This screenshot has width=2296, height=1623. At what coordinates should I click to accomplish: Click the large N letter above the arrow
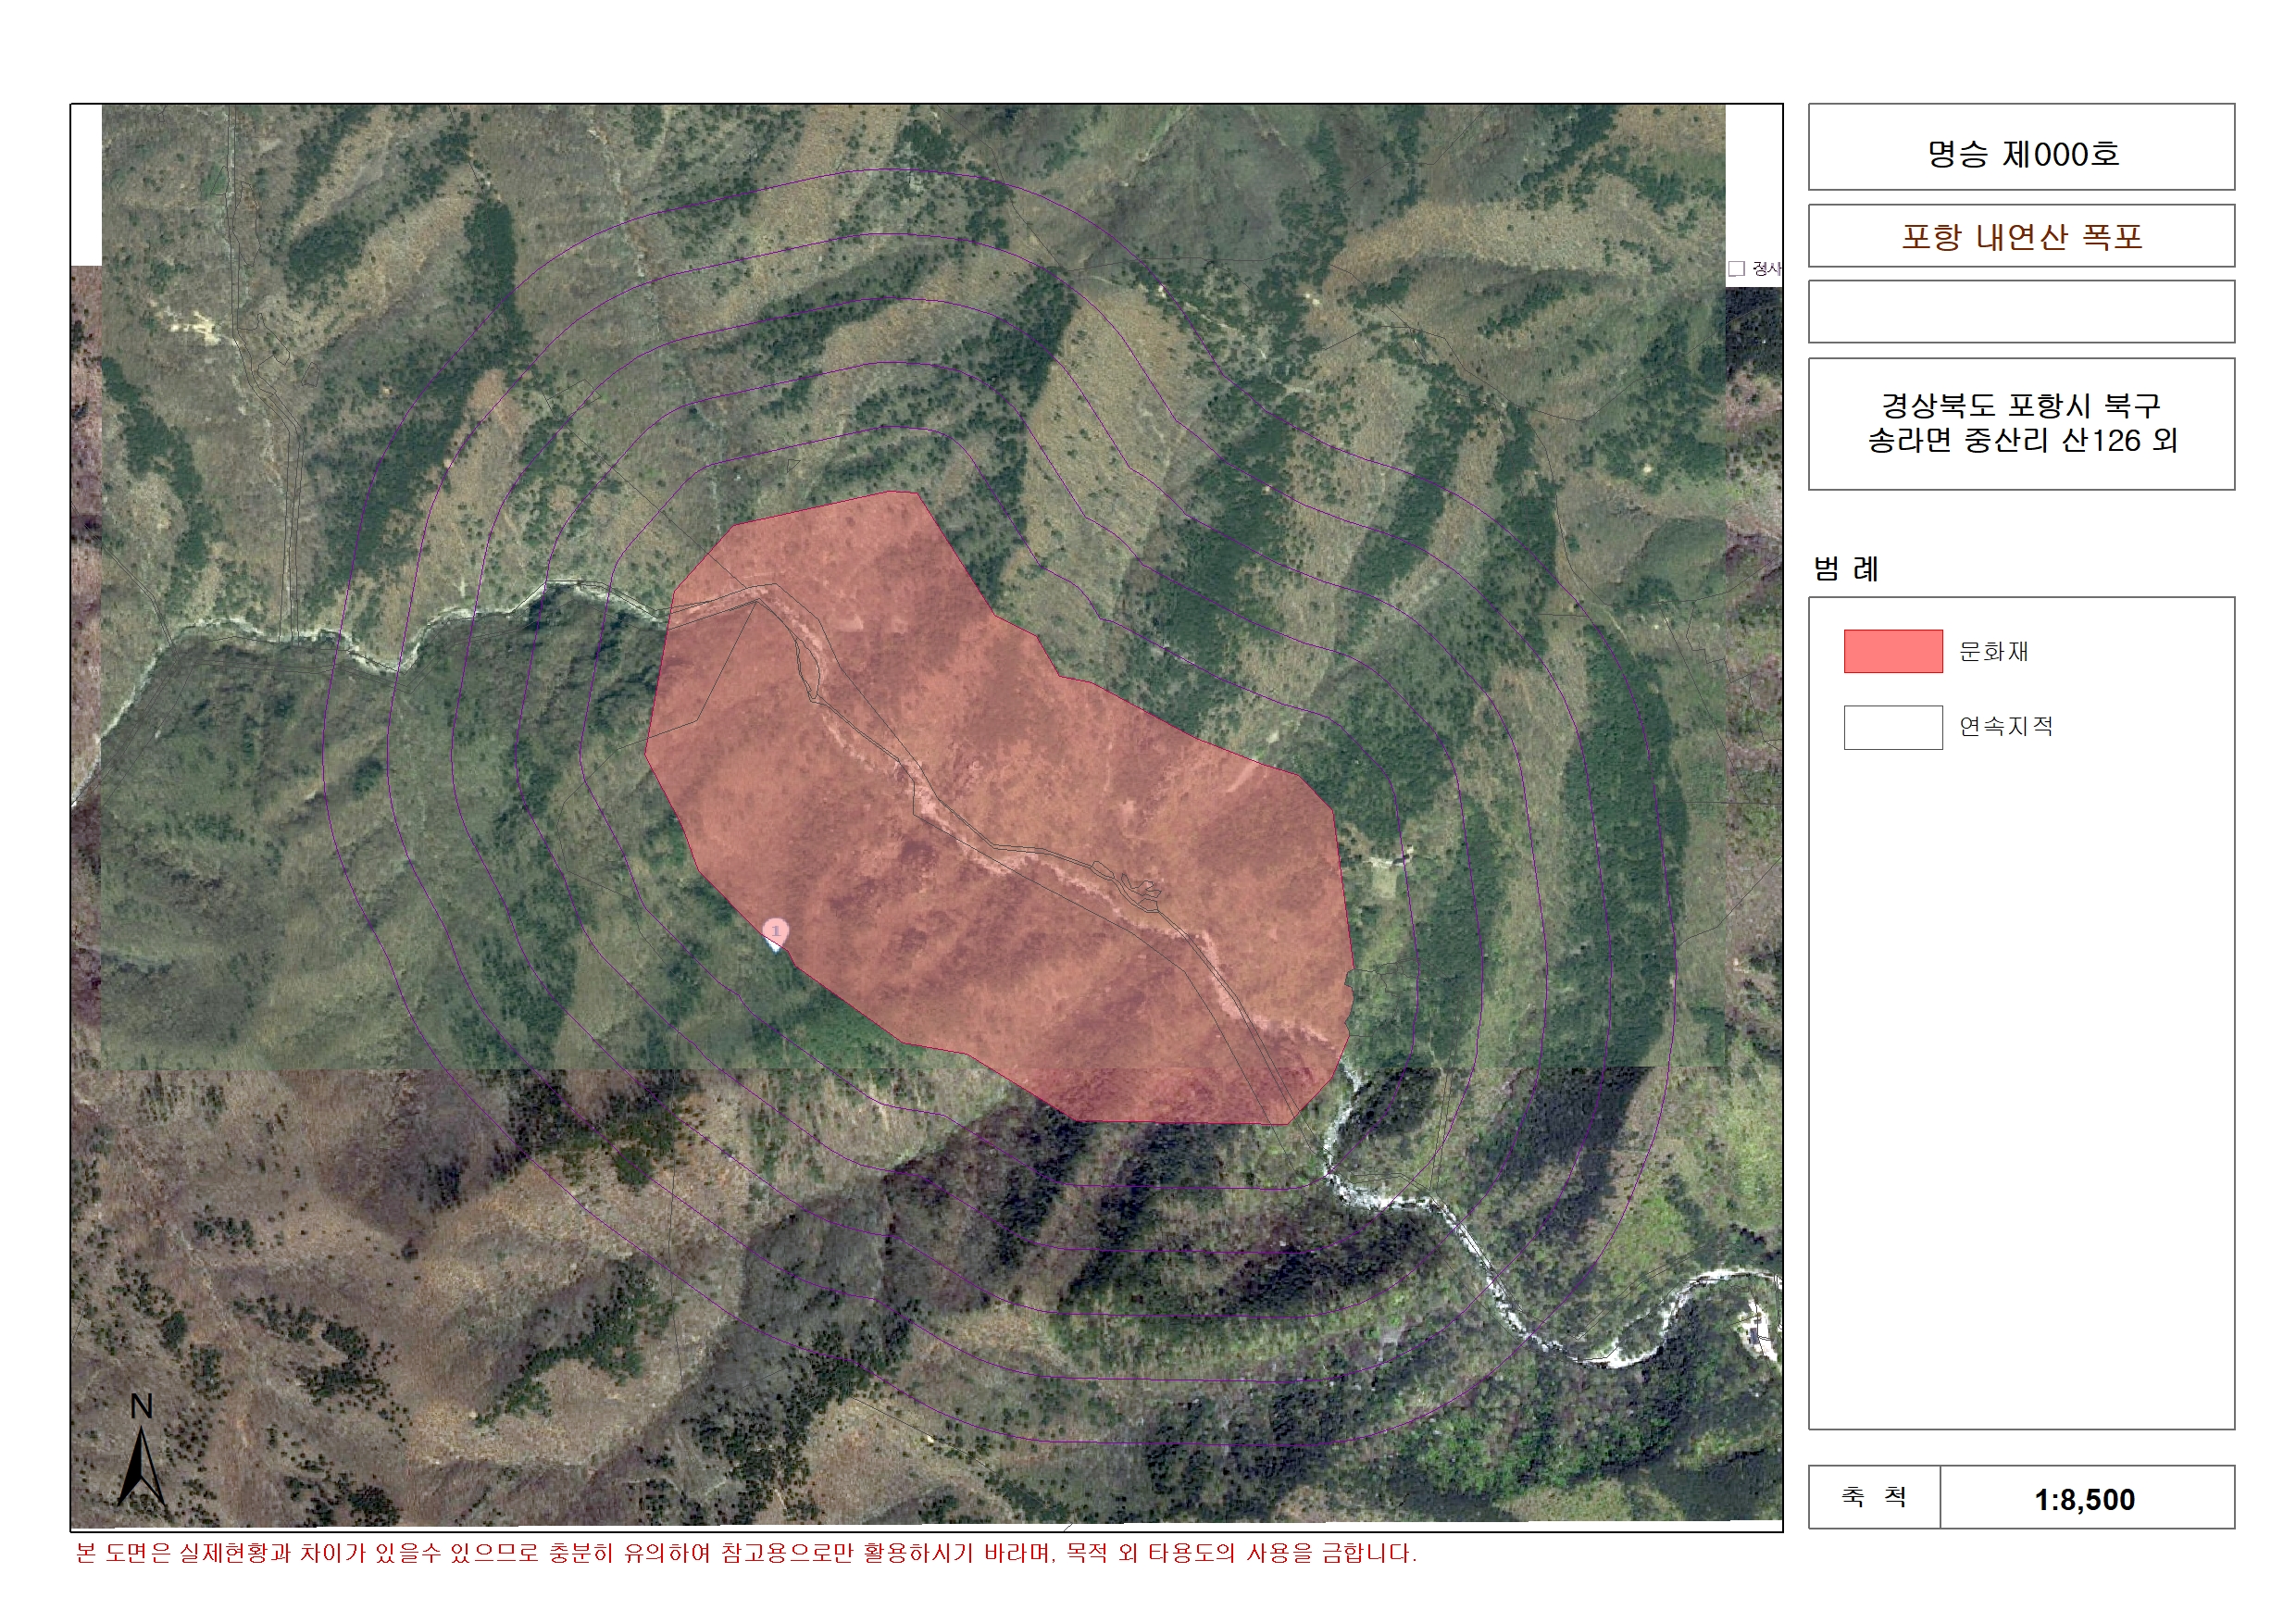pyautogui.click(x=141, y=1407)
